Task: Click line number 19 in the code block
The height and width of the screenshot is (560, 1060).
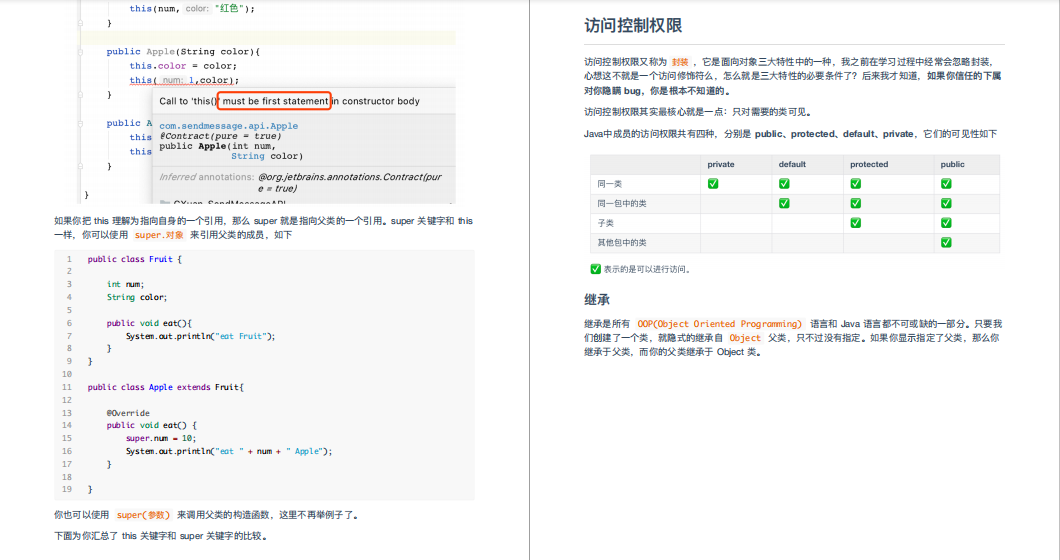Action: [x=67, y=490]
